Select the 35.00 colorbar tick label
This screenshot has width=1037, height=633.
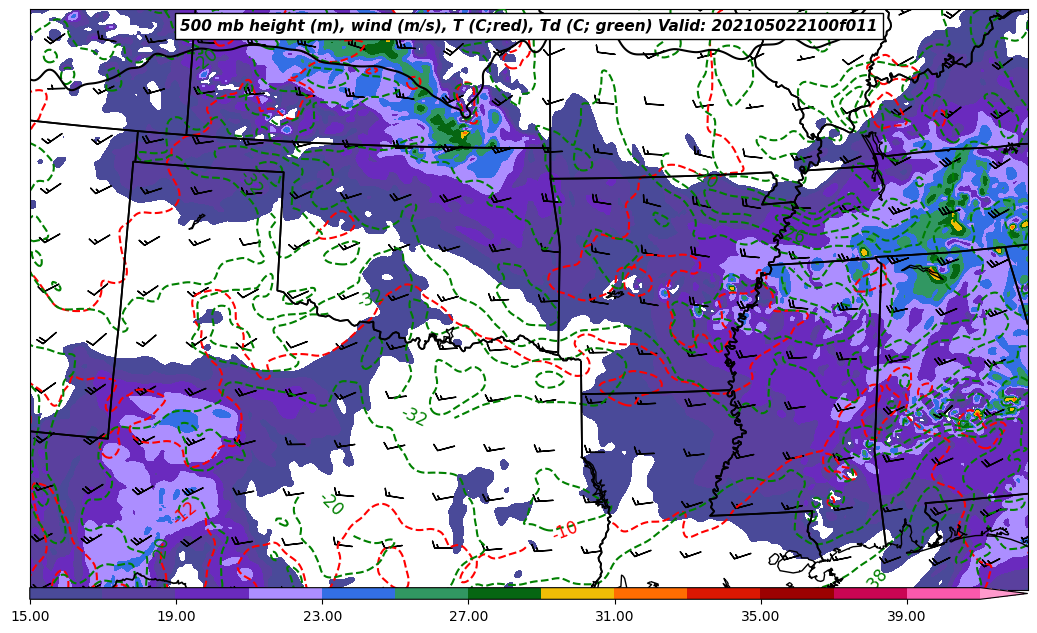[x=760, y=616]
